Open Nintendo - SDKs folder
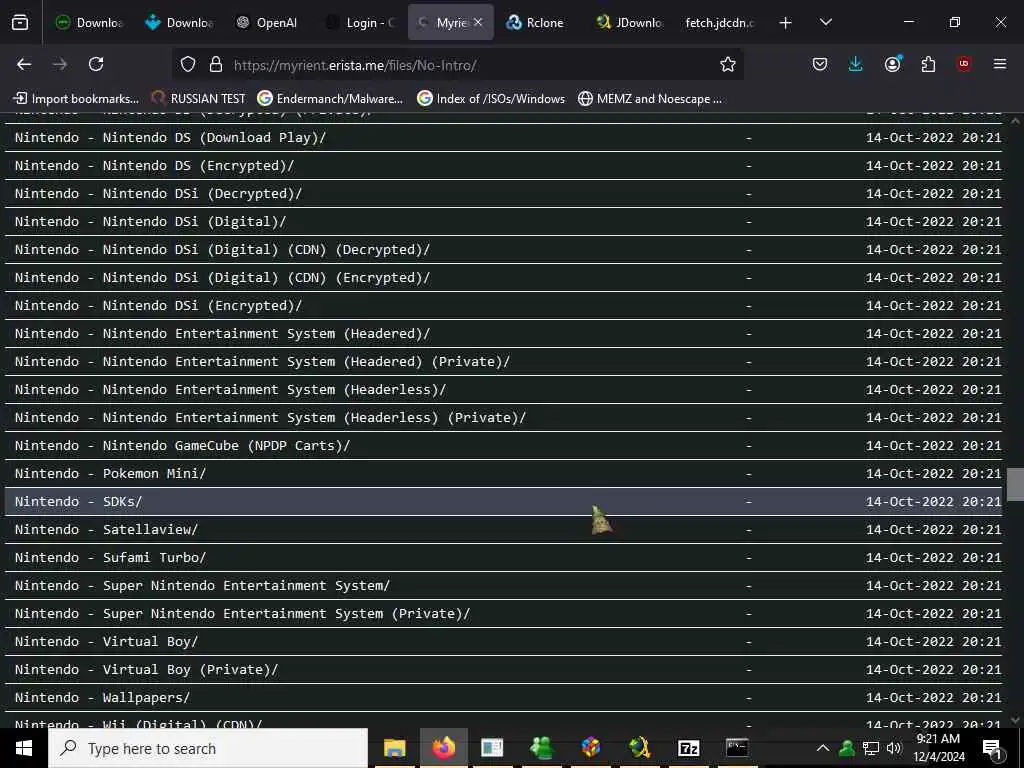This screenshot has width=1024, height=768. (x=78, y=502)
